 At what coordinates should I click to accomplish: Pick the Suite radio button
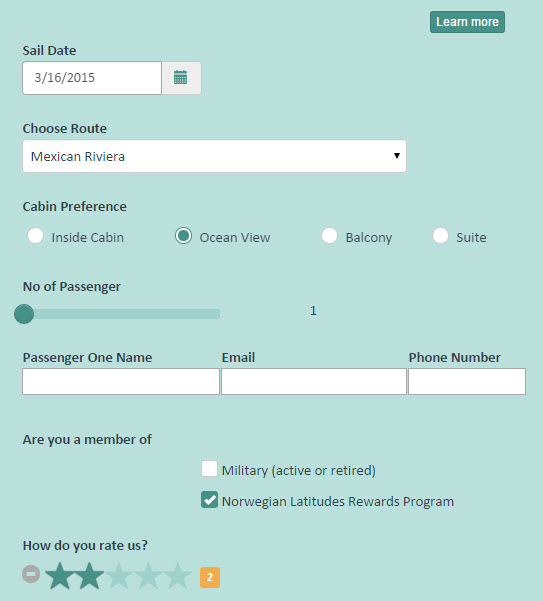[x=441, y=236]
